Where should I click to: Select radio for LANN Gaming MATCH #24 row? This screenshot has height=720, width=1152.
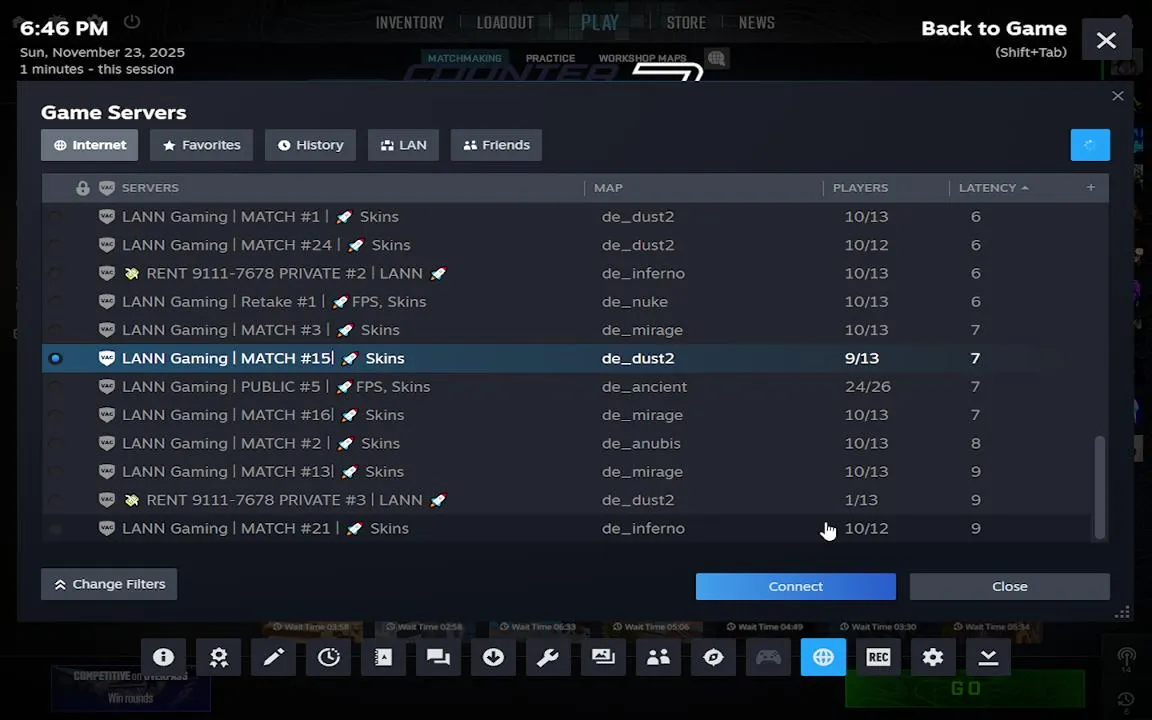(55, 245)
